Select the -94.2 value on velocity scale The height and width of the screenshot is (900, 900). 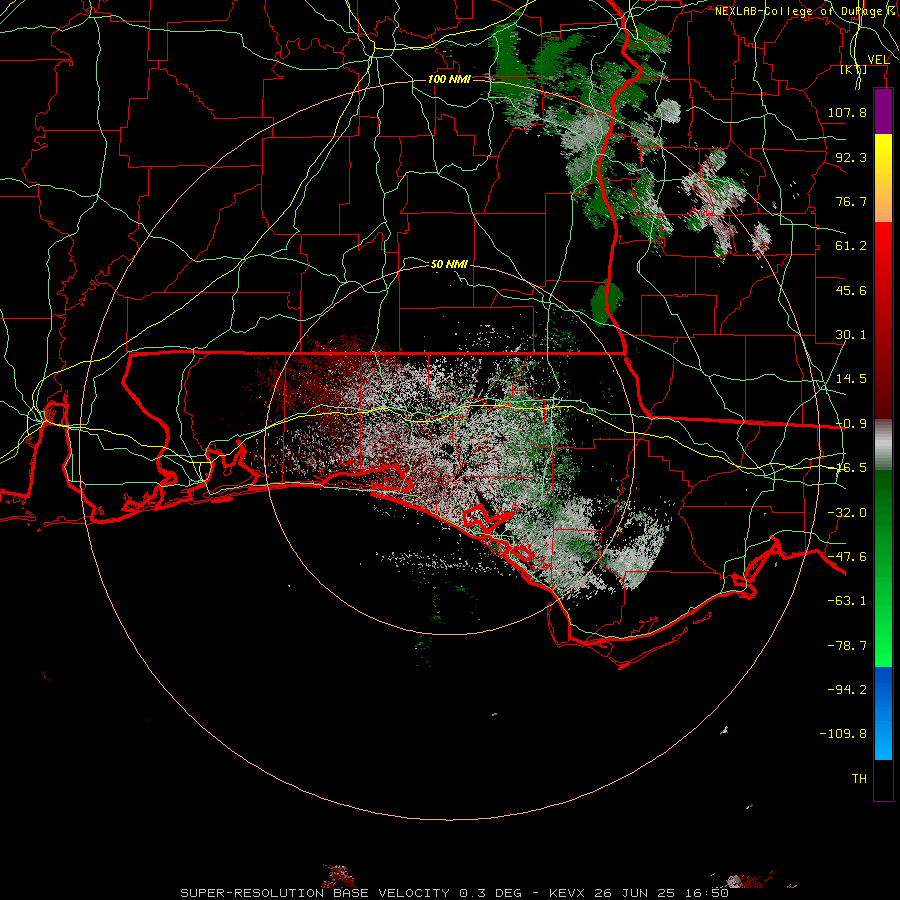tap(847, 689)
